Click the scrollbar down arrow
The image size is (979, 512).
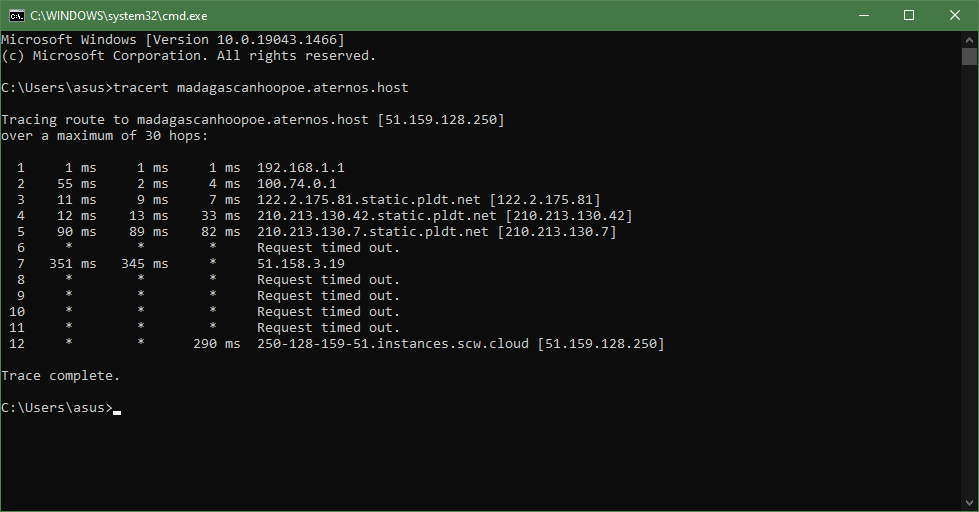[969, 503]
